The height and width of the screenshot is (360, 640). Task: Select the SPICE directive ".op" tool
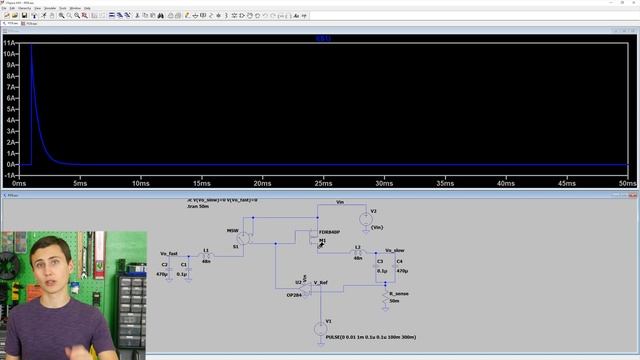(304, 16)
